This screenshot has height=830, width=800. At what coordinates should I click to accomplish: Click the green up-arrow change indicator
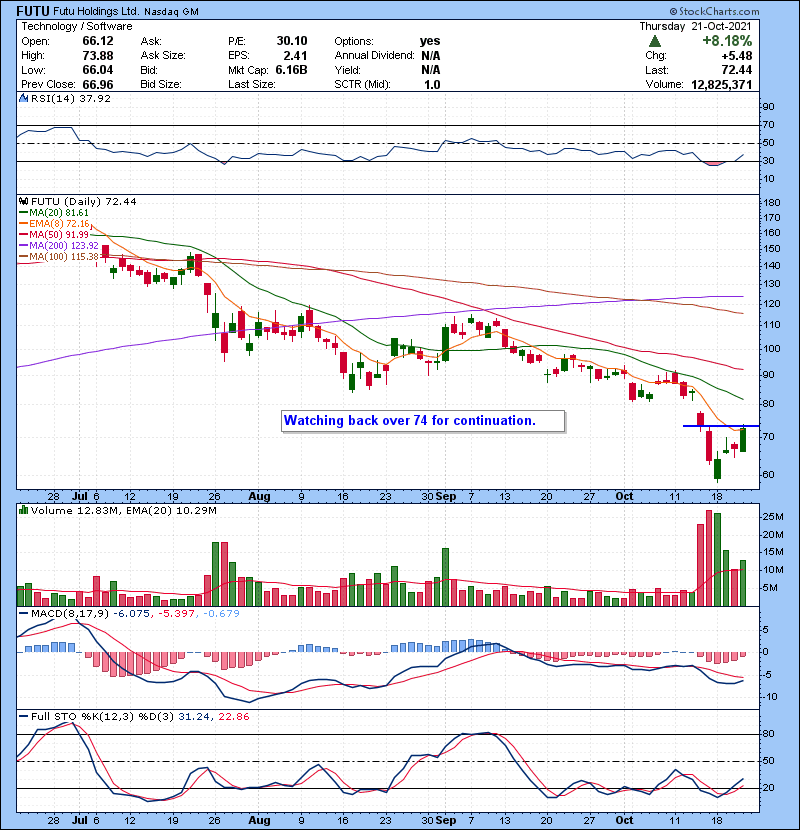[655, 41]
